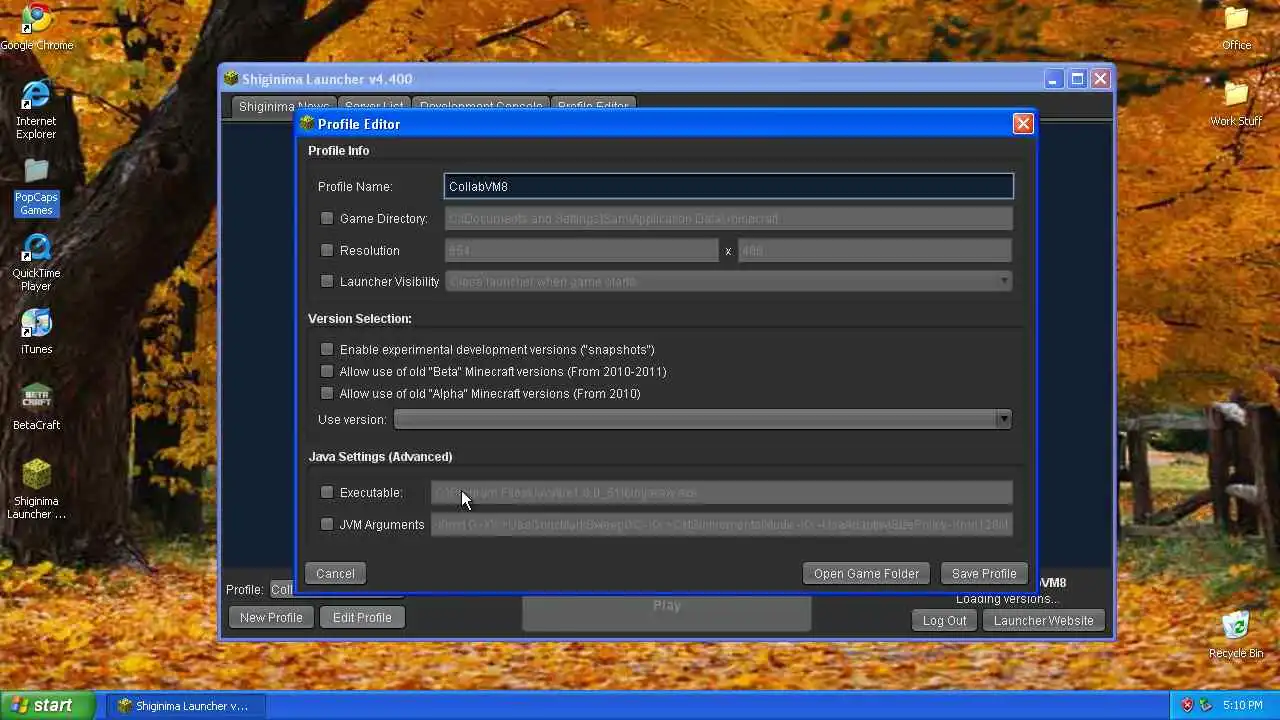Click the 'Loading versions...' status text
The height and width of the screenshot is (720, 1280).
1007,599
